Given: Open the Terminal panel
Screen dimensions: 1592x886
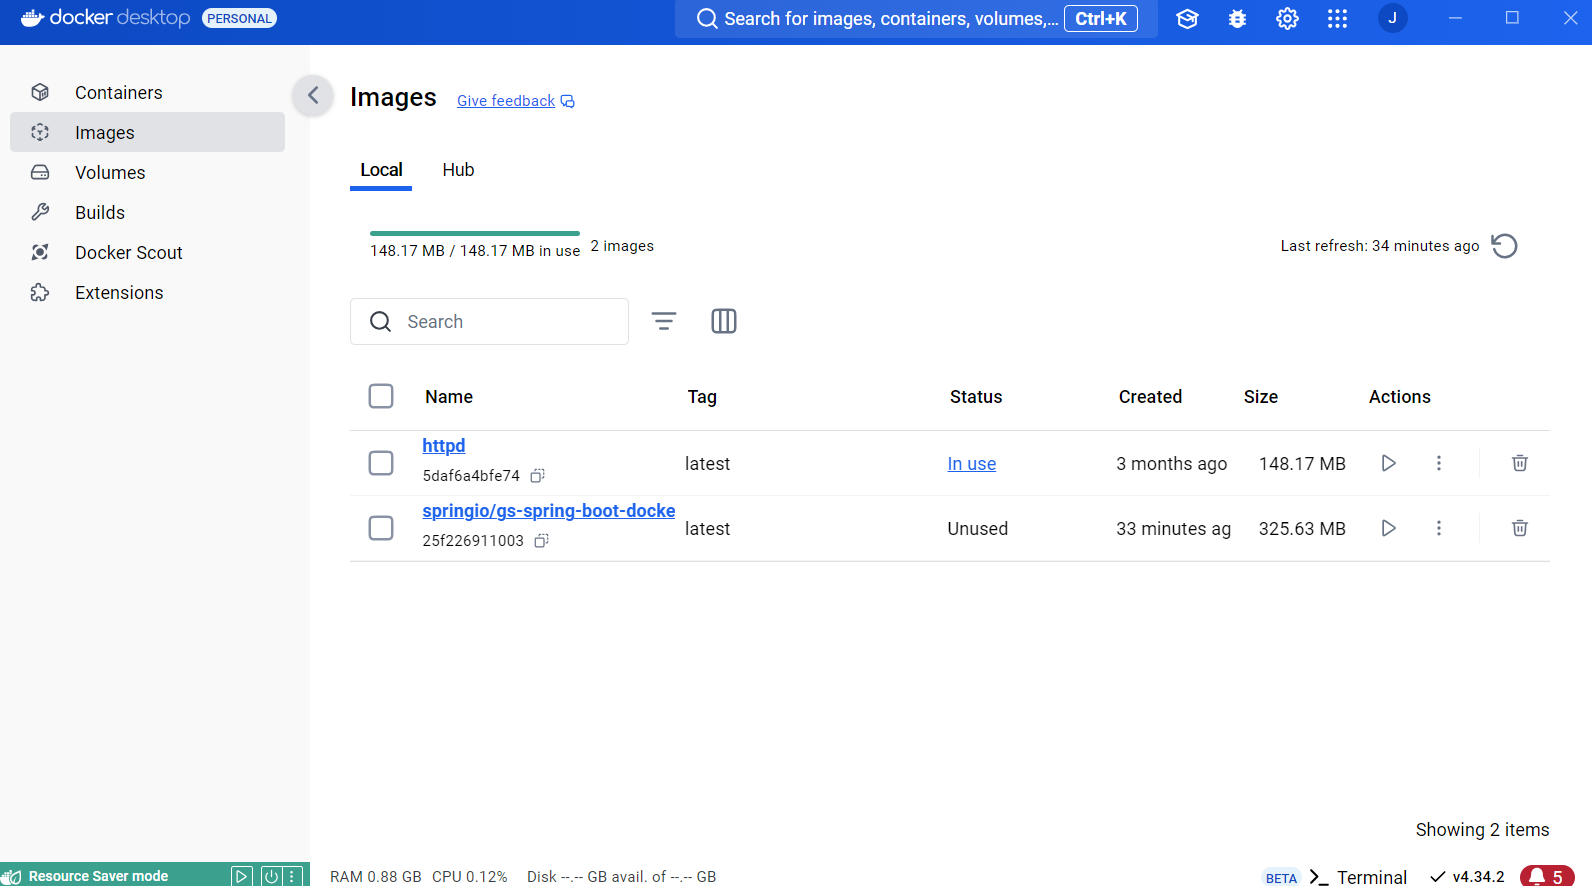Looking at the screenshot, I should 1358,877.
